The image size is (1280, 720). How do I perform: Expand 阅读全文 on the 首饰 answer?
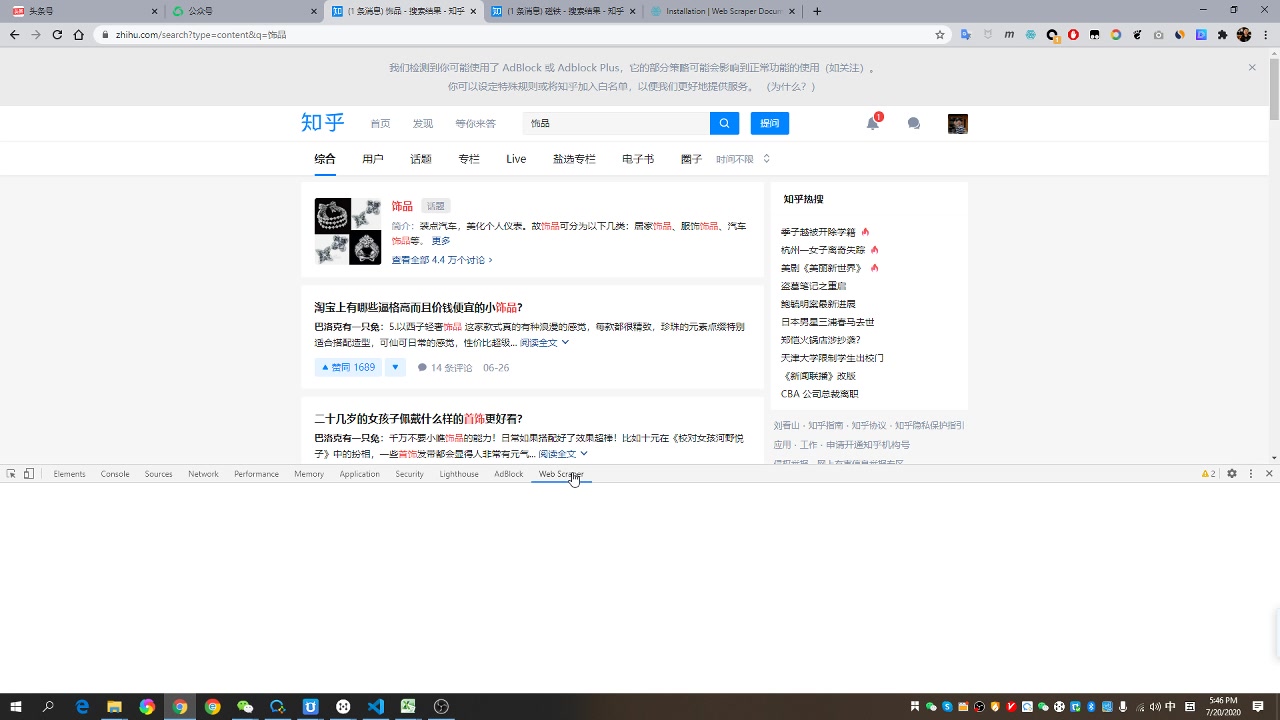point(563,454)
